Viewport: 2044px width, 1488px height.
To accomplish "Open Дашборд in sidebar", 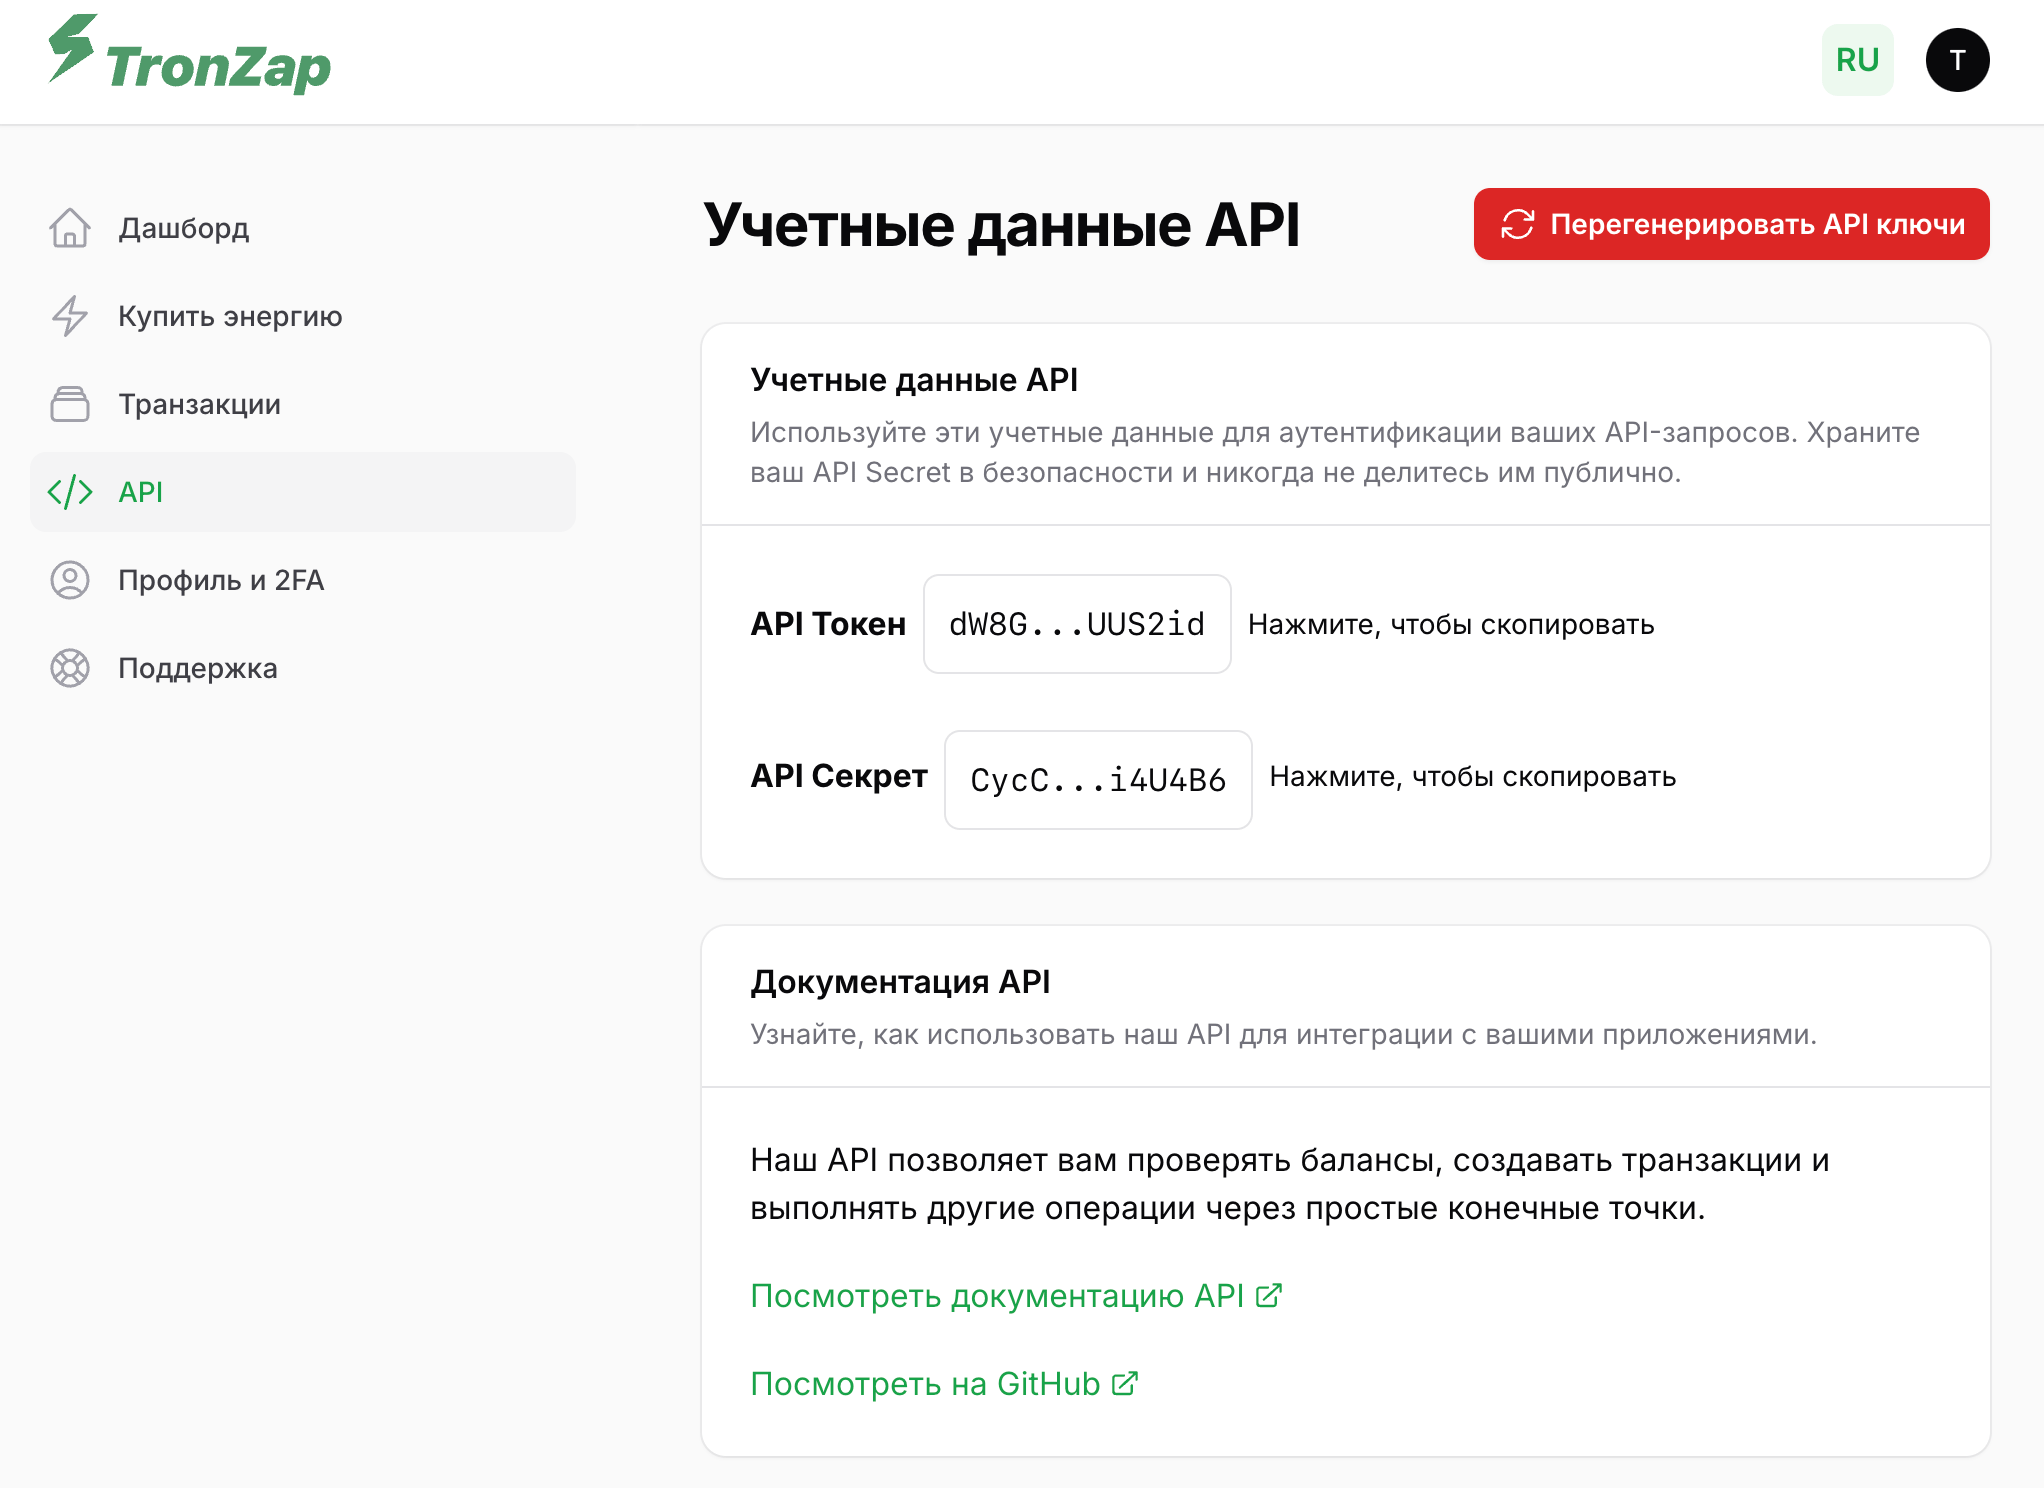I will coord(303,228).
